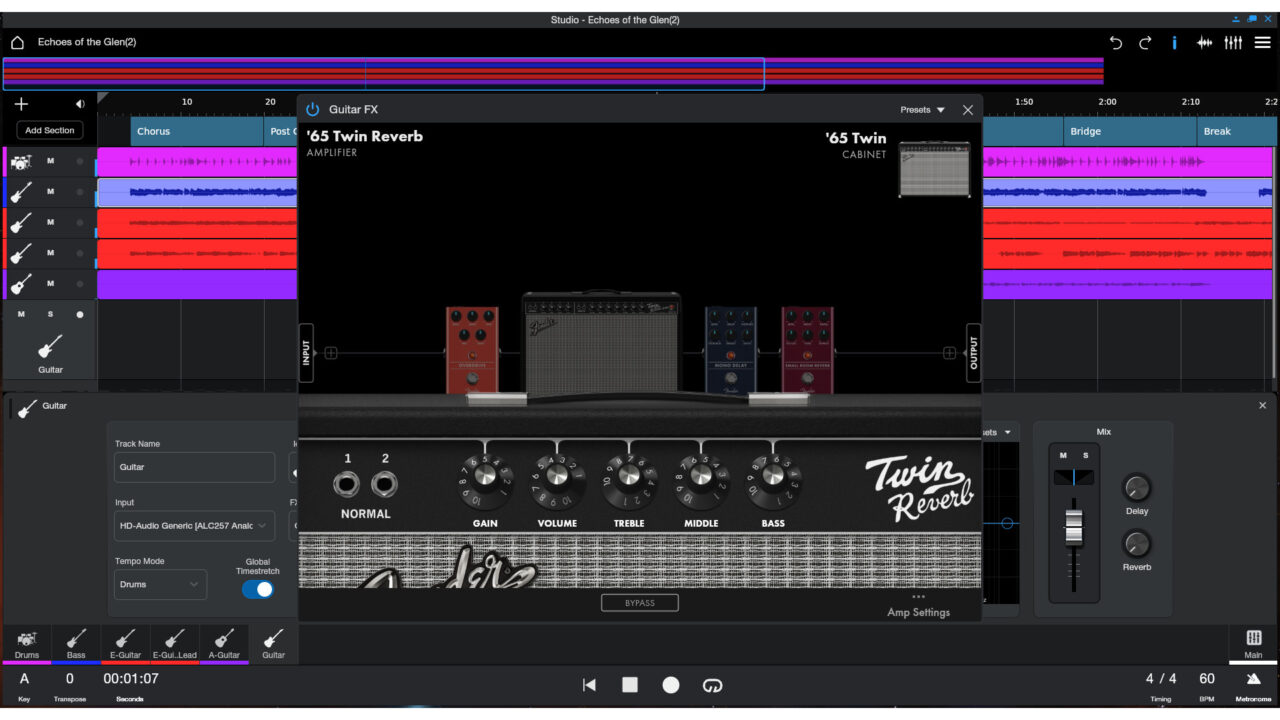Toggle loop playback button

[x=712, y=685]
